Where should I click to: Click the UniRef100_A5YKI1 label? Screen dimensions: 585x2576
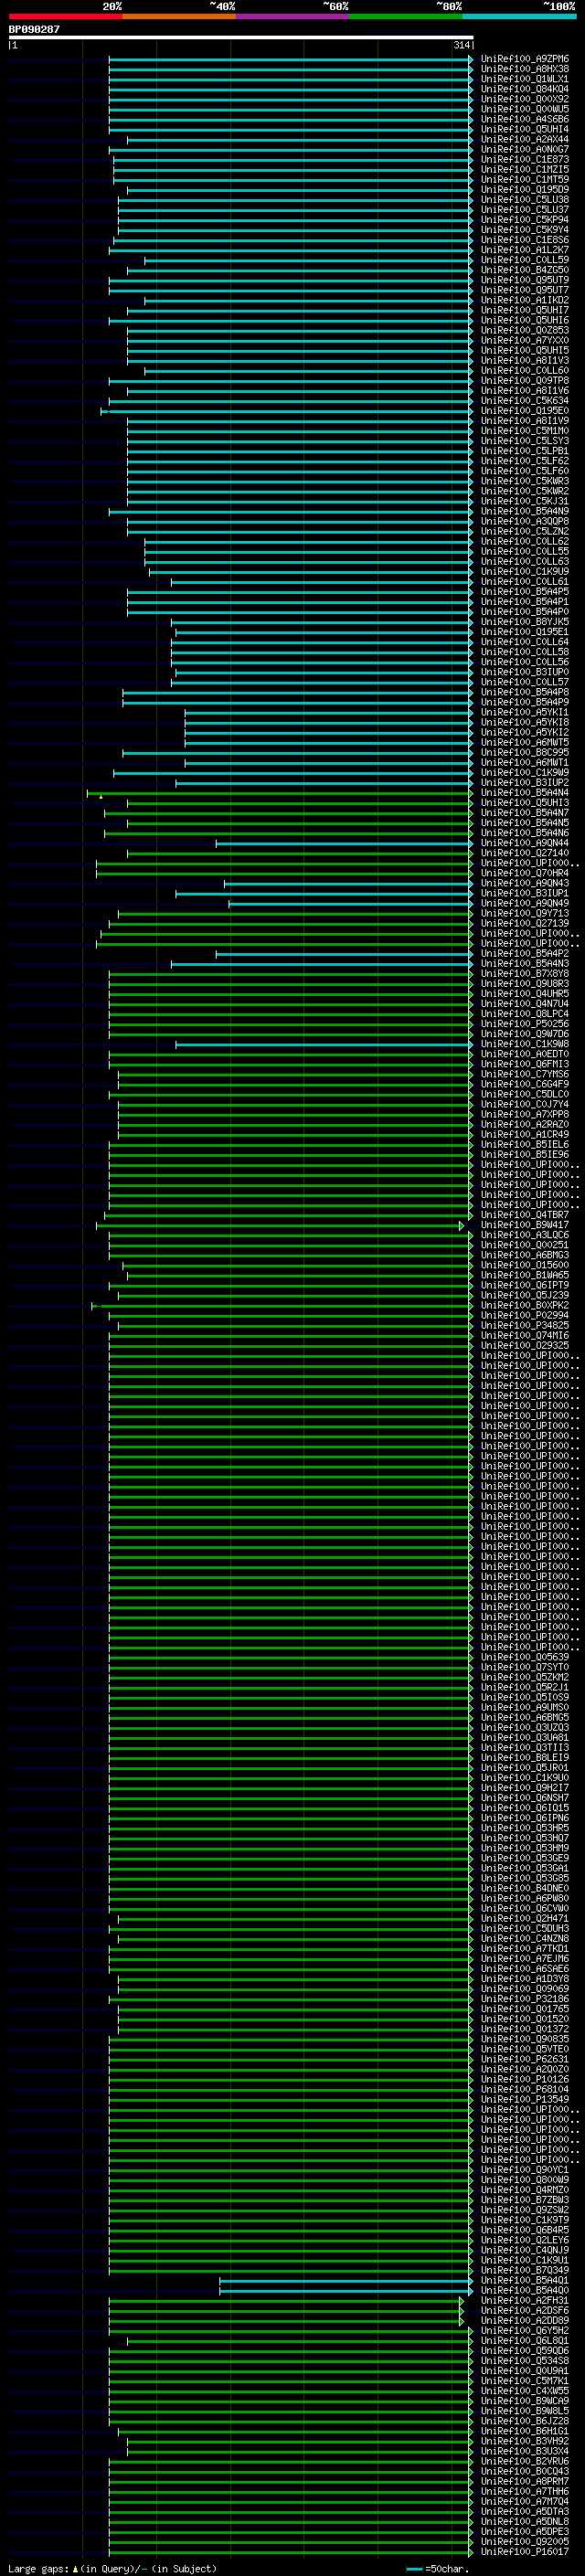525,713
